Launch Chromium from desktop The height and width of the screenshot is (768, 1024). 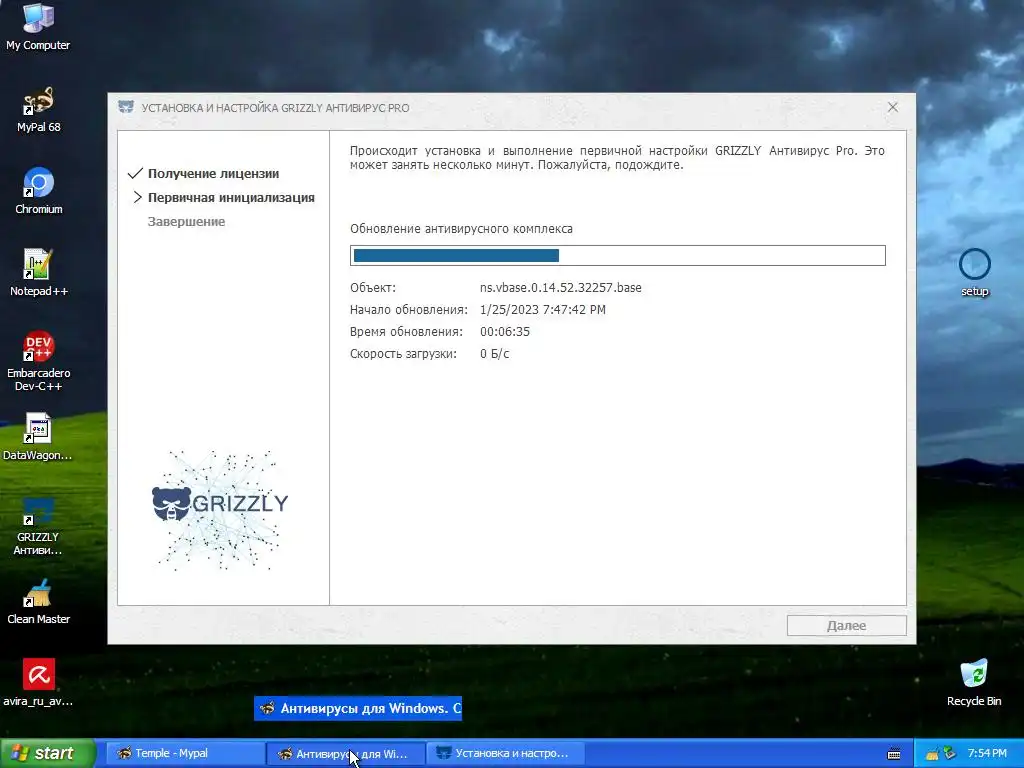click(x=38, y=191)
